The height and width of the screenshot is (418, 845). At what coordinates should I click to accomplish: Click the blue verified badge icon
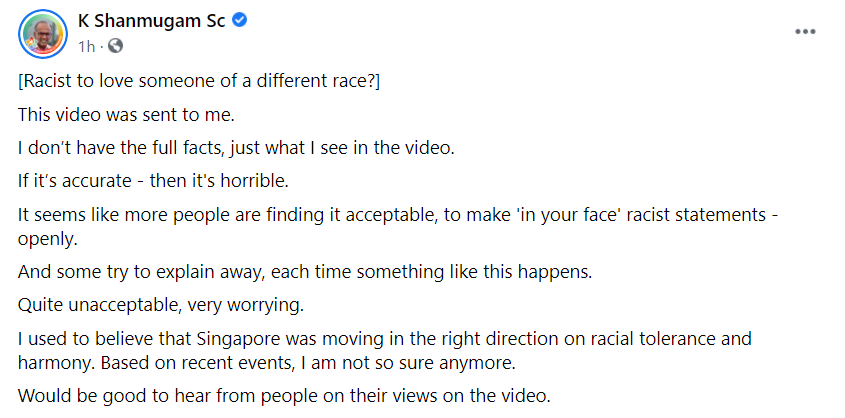click(240, 21)
